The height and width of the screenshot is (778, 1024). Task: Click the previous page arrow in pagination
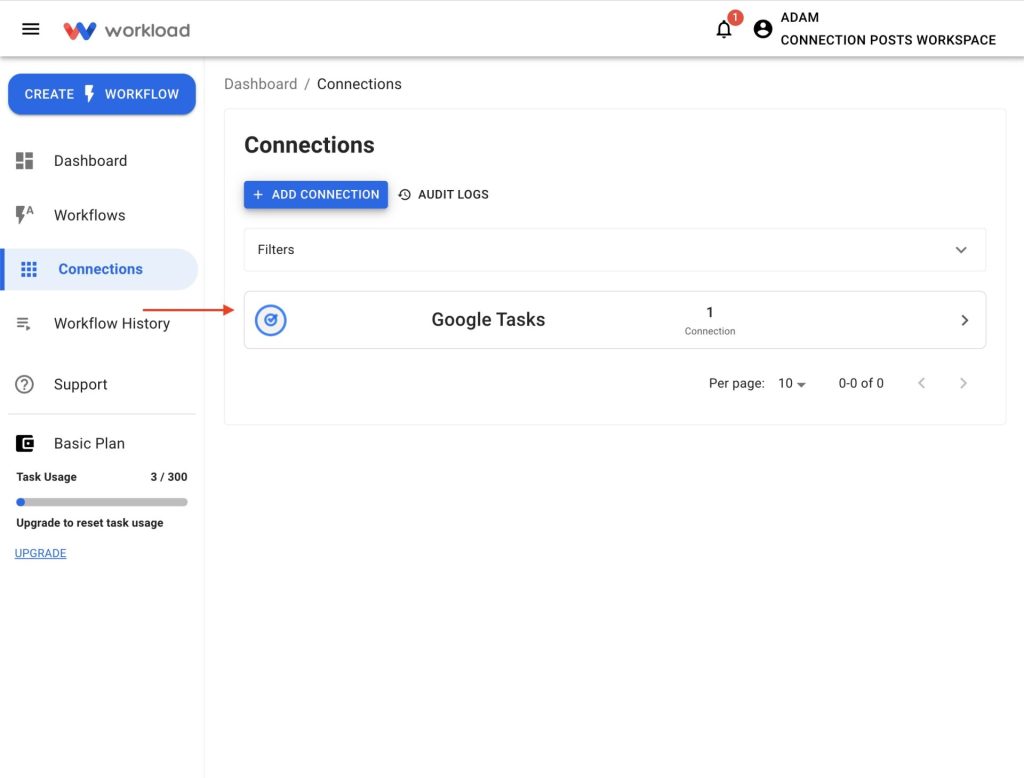point(921,383)
